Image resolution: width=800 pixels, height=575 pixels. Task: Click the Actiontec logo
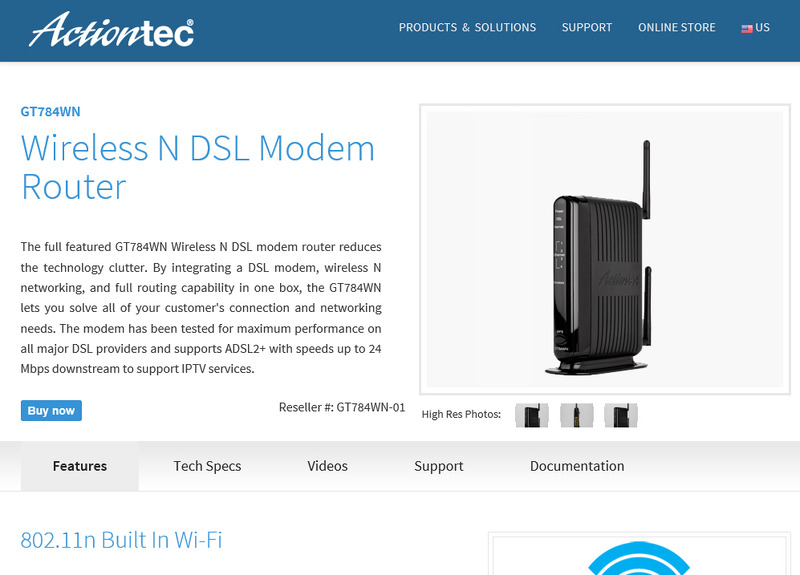pyautogui.click(x=111, y=30)
